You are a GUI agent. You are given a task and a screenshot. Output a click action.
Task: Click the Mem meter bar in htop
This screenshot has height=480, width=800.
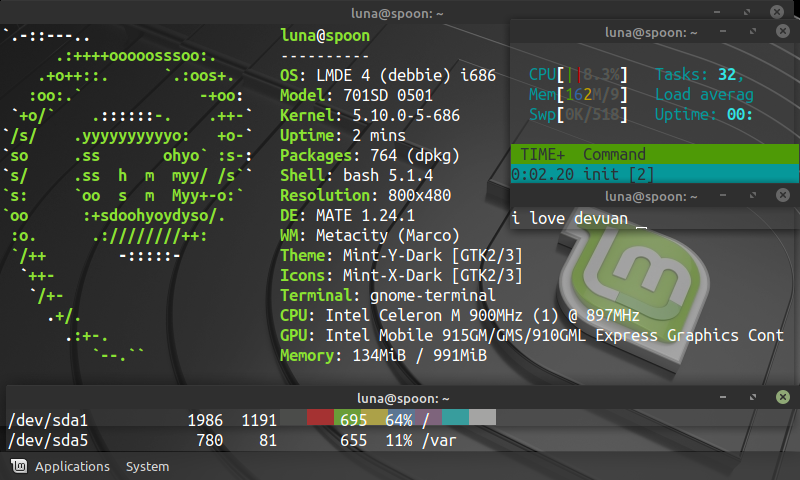[x=578, y=94]
